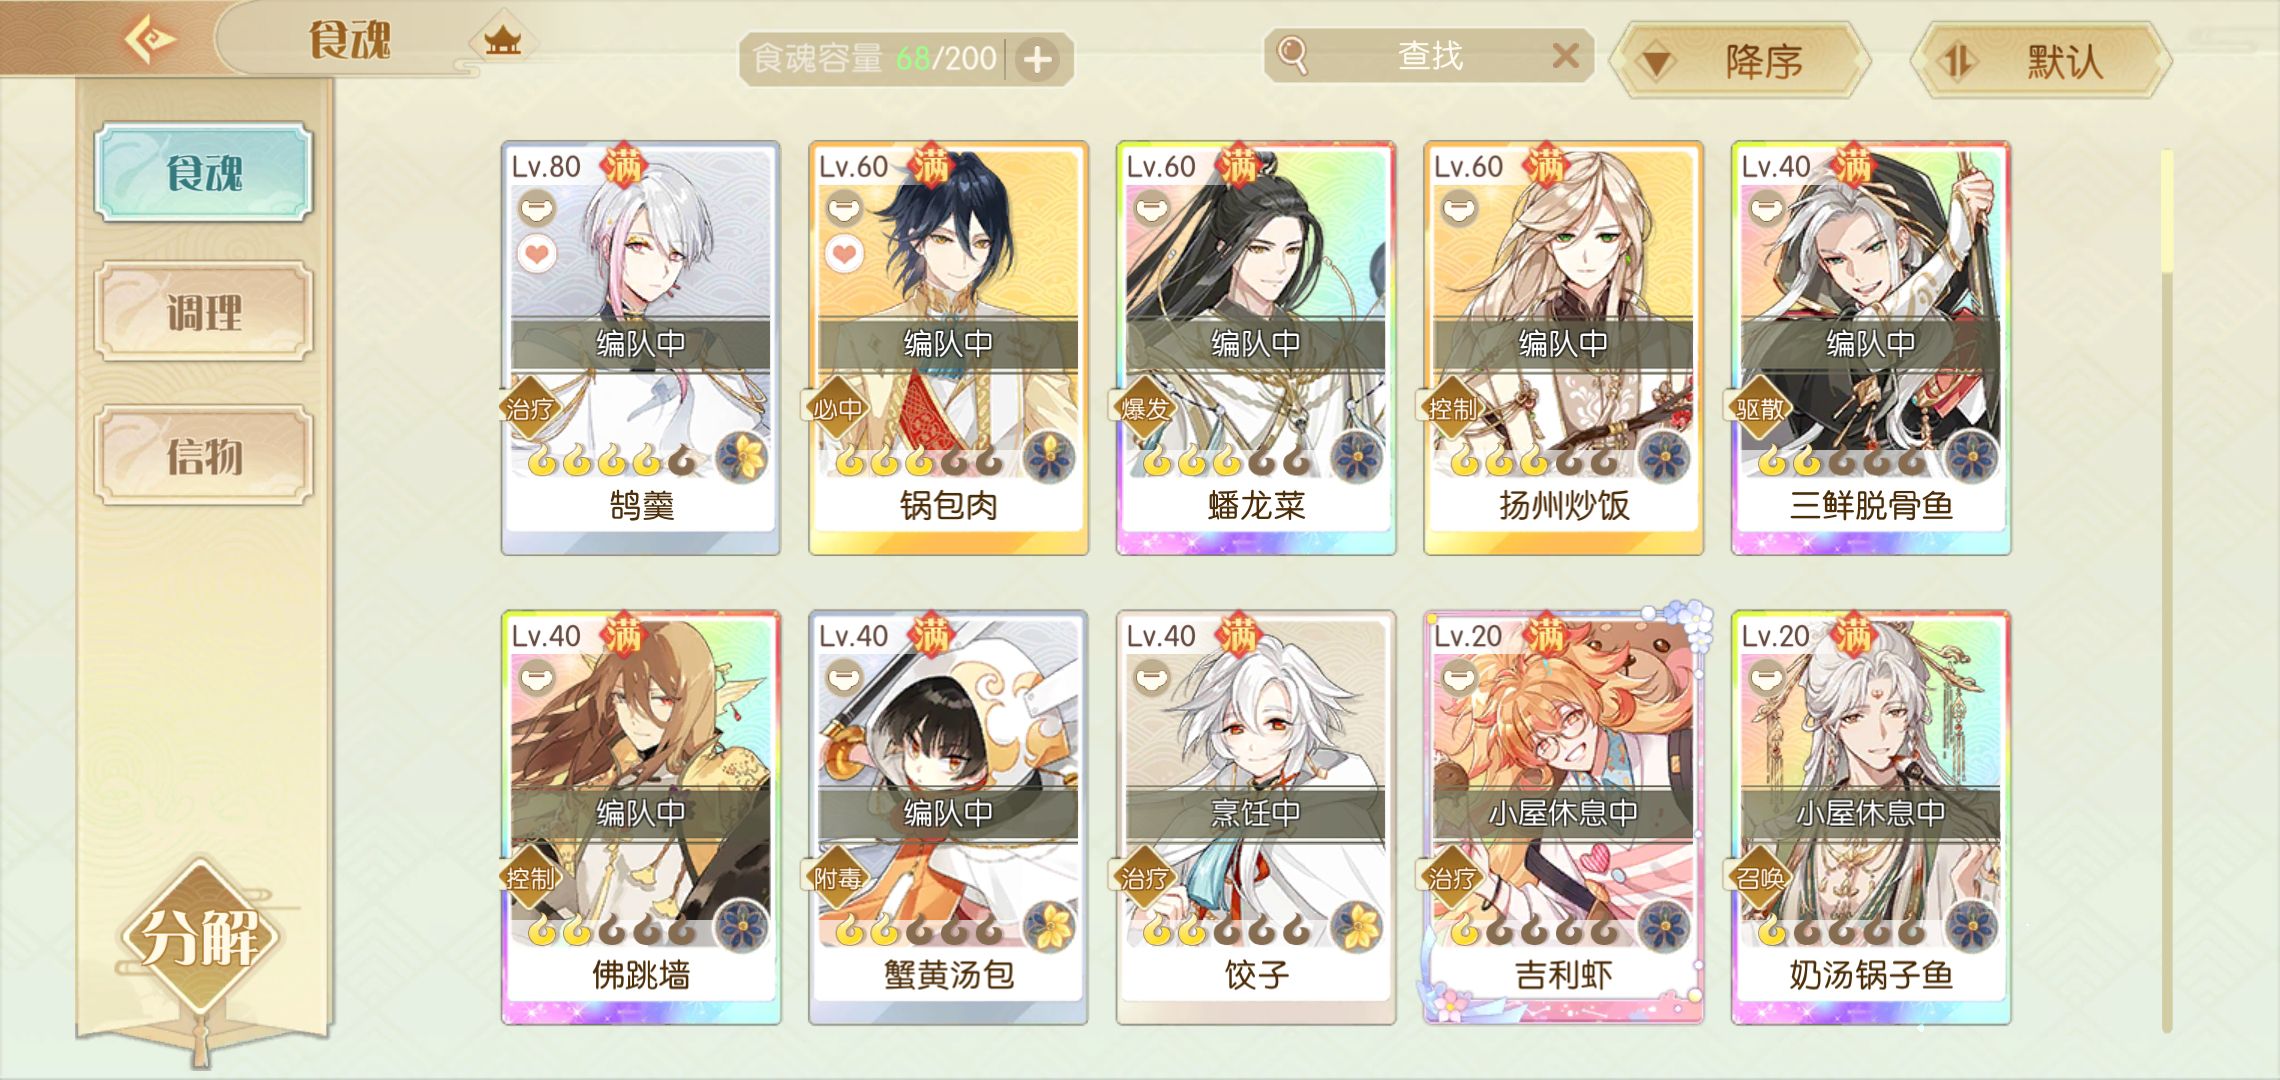The image size is (2280, 1080).
Task: Clear search with the X icon
Action: [1565, 56]
